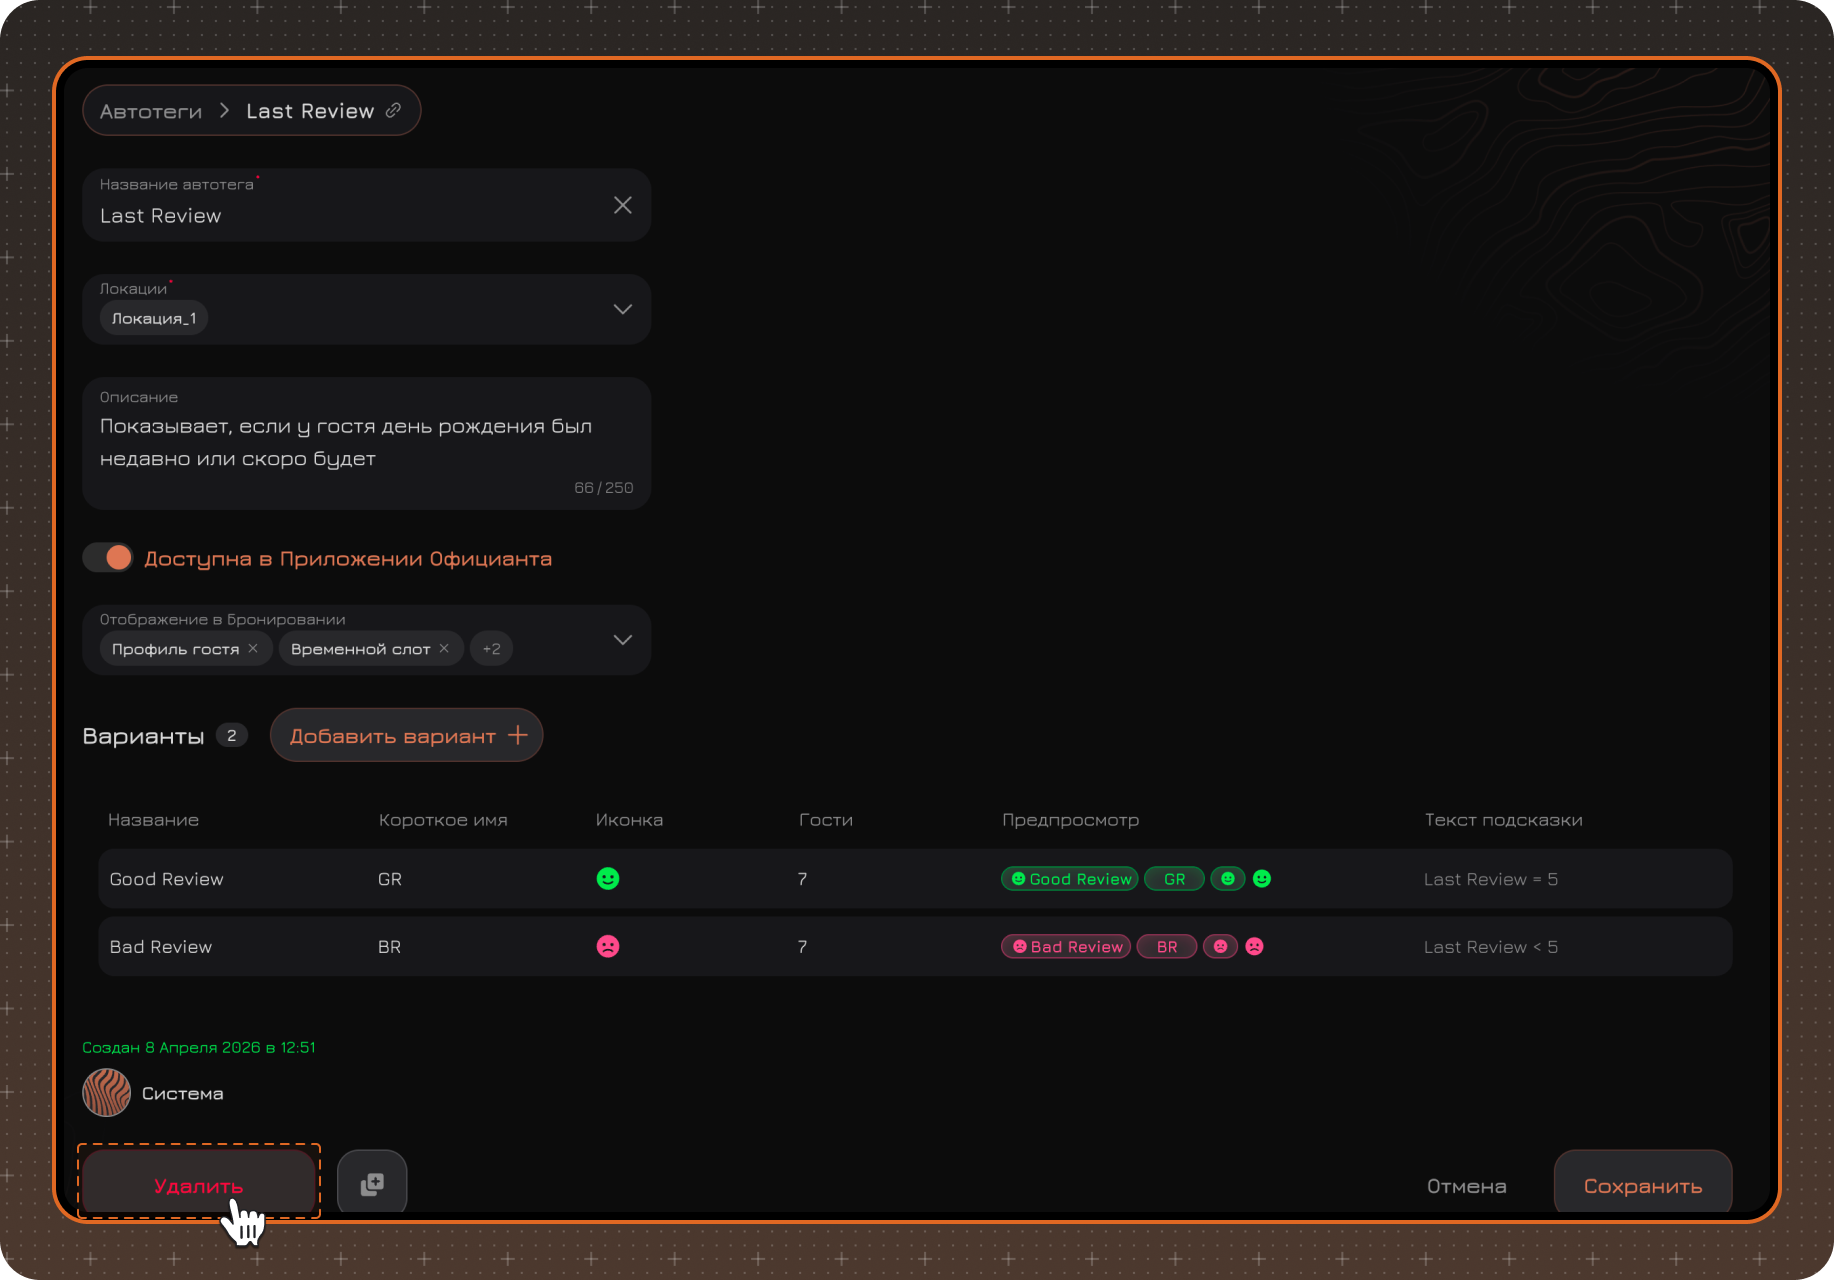
Task: Click the Гости column header
Action: tap(826, 820)
